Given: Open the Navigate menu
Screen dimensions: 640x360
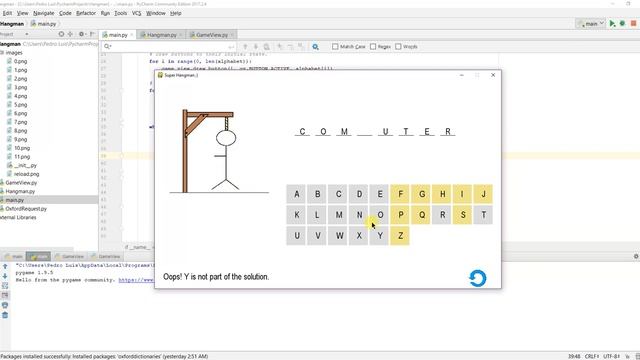Looking at the screenshot, I should (x=44, y=13).
